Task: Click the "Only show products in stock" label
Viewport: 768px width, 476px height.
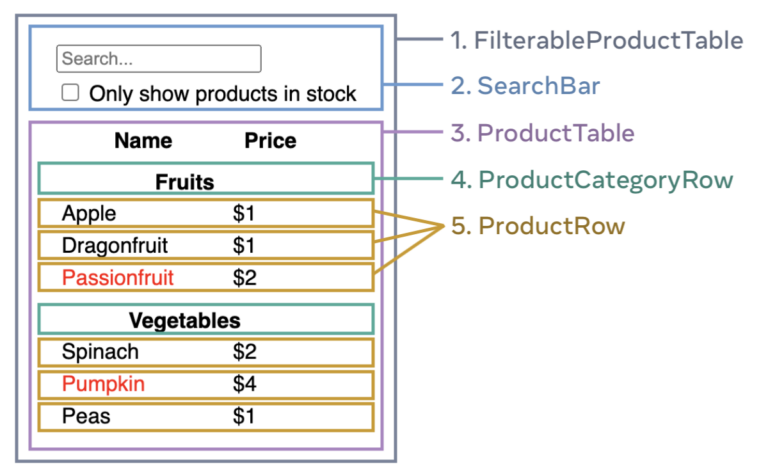Action: pyautogui.click(x=222, y=94)
